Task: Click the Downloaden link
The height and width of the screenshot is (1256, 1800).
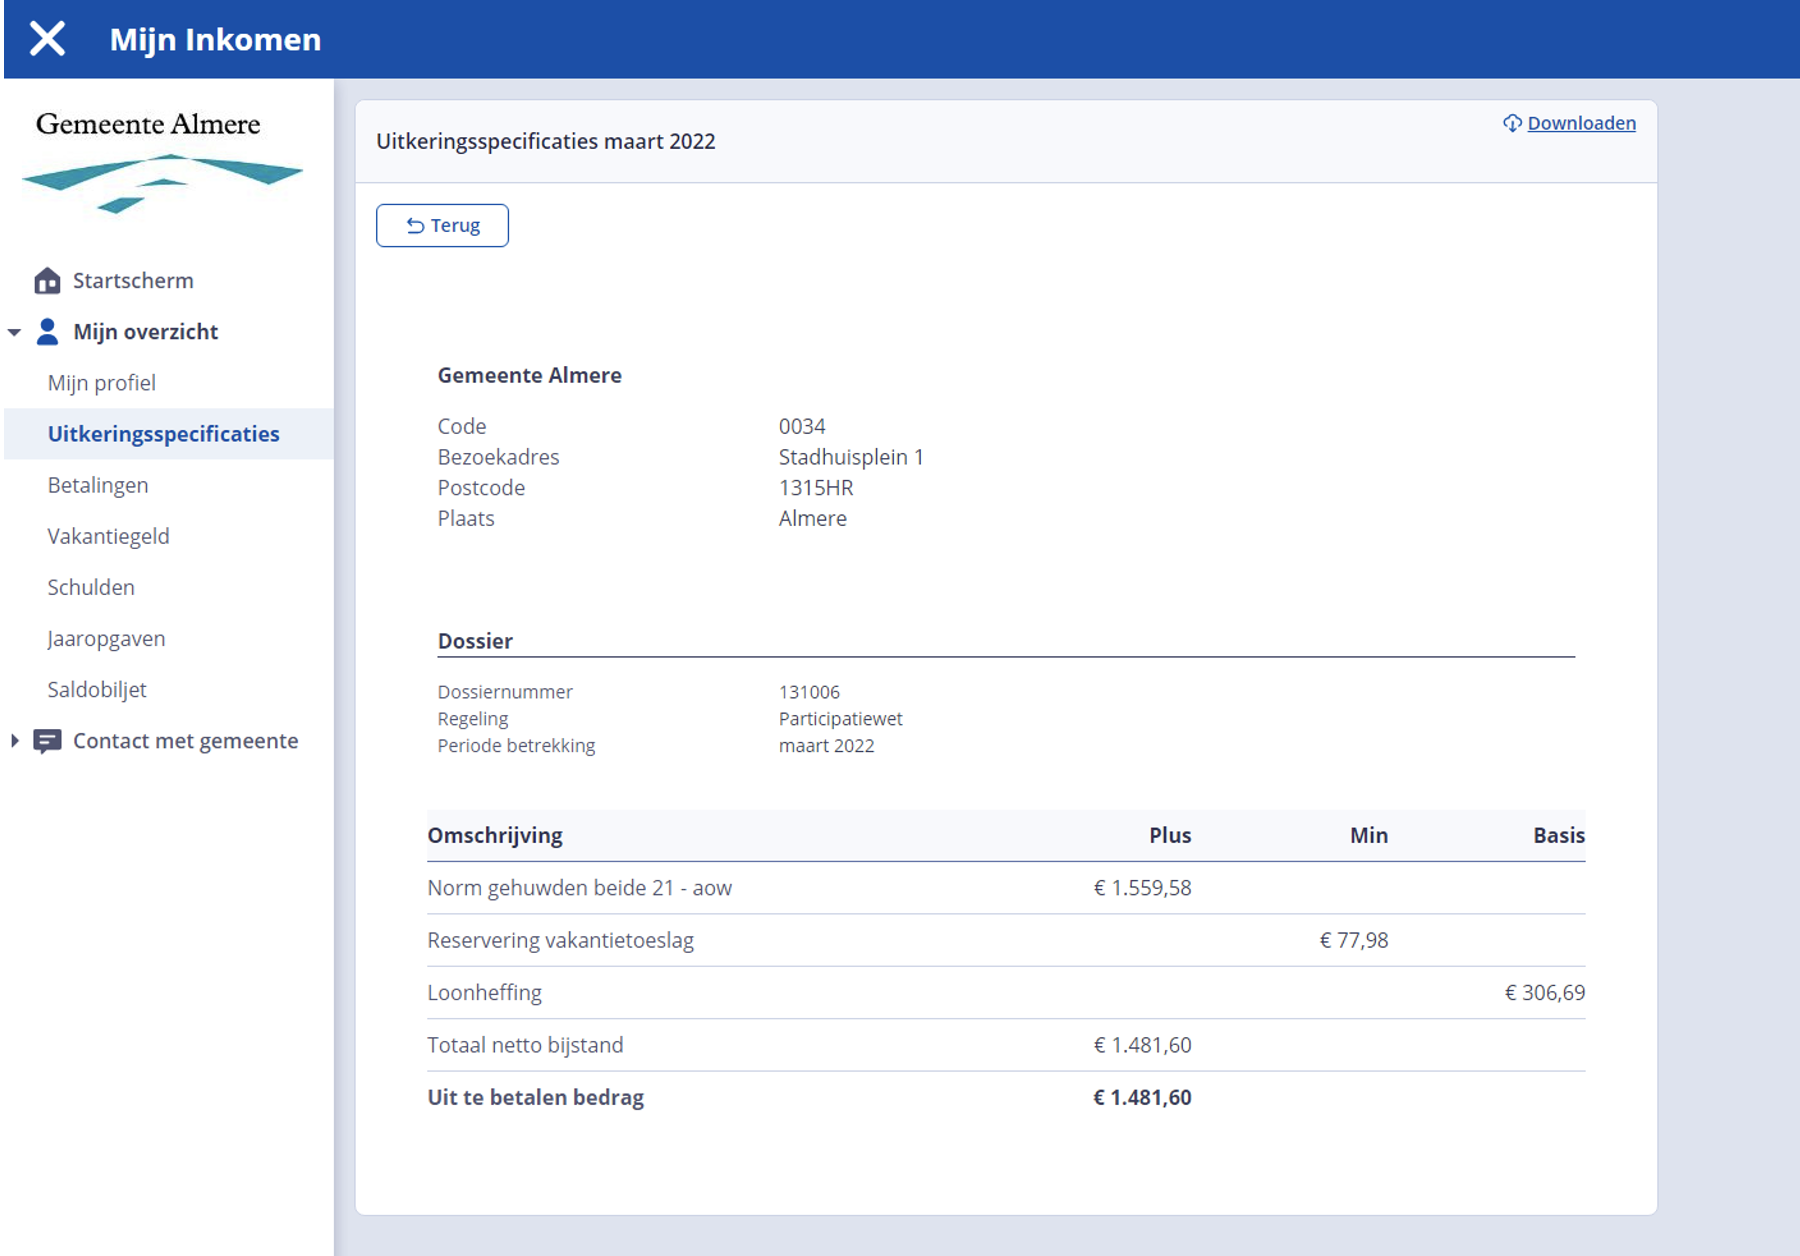Action: coord(1581,123)
